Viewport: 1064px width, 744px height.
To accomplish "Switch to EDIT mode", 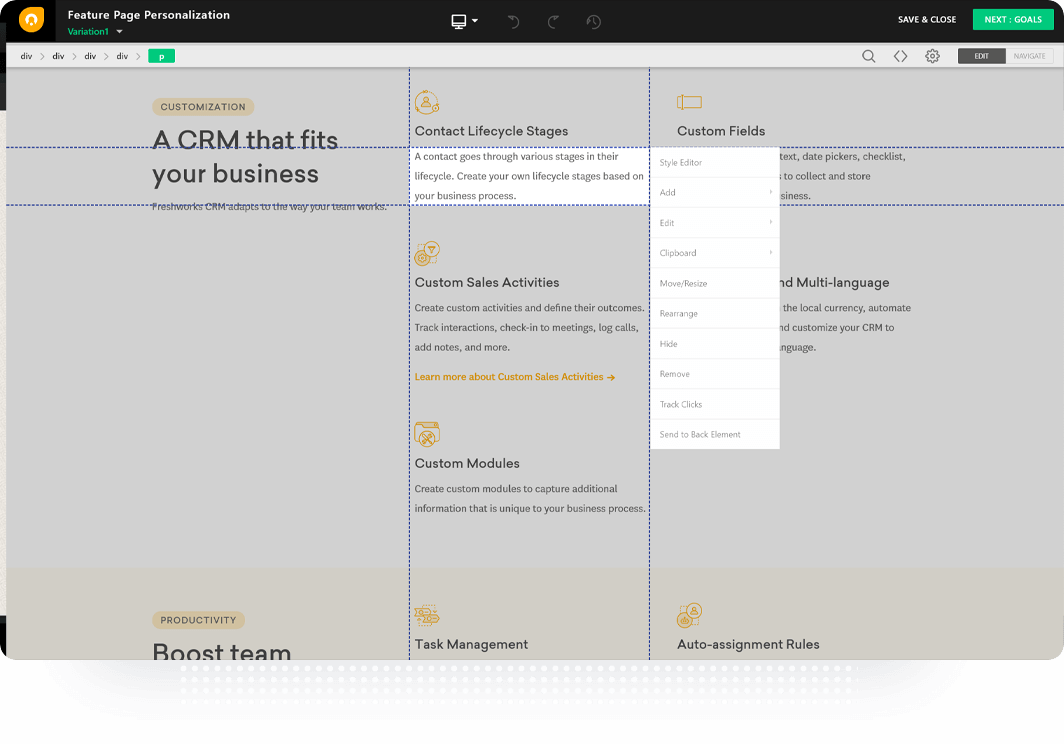I will click(981, 56).
